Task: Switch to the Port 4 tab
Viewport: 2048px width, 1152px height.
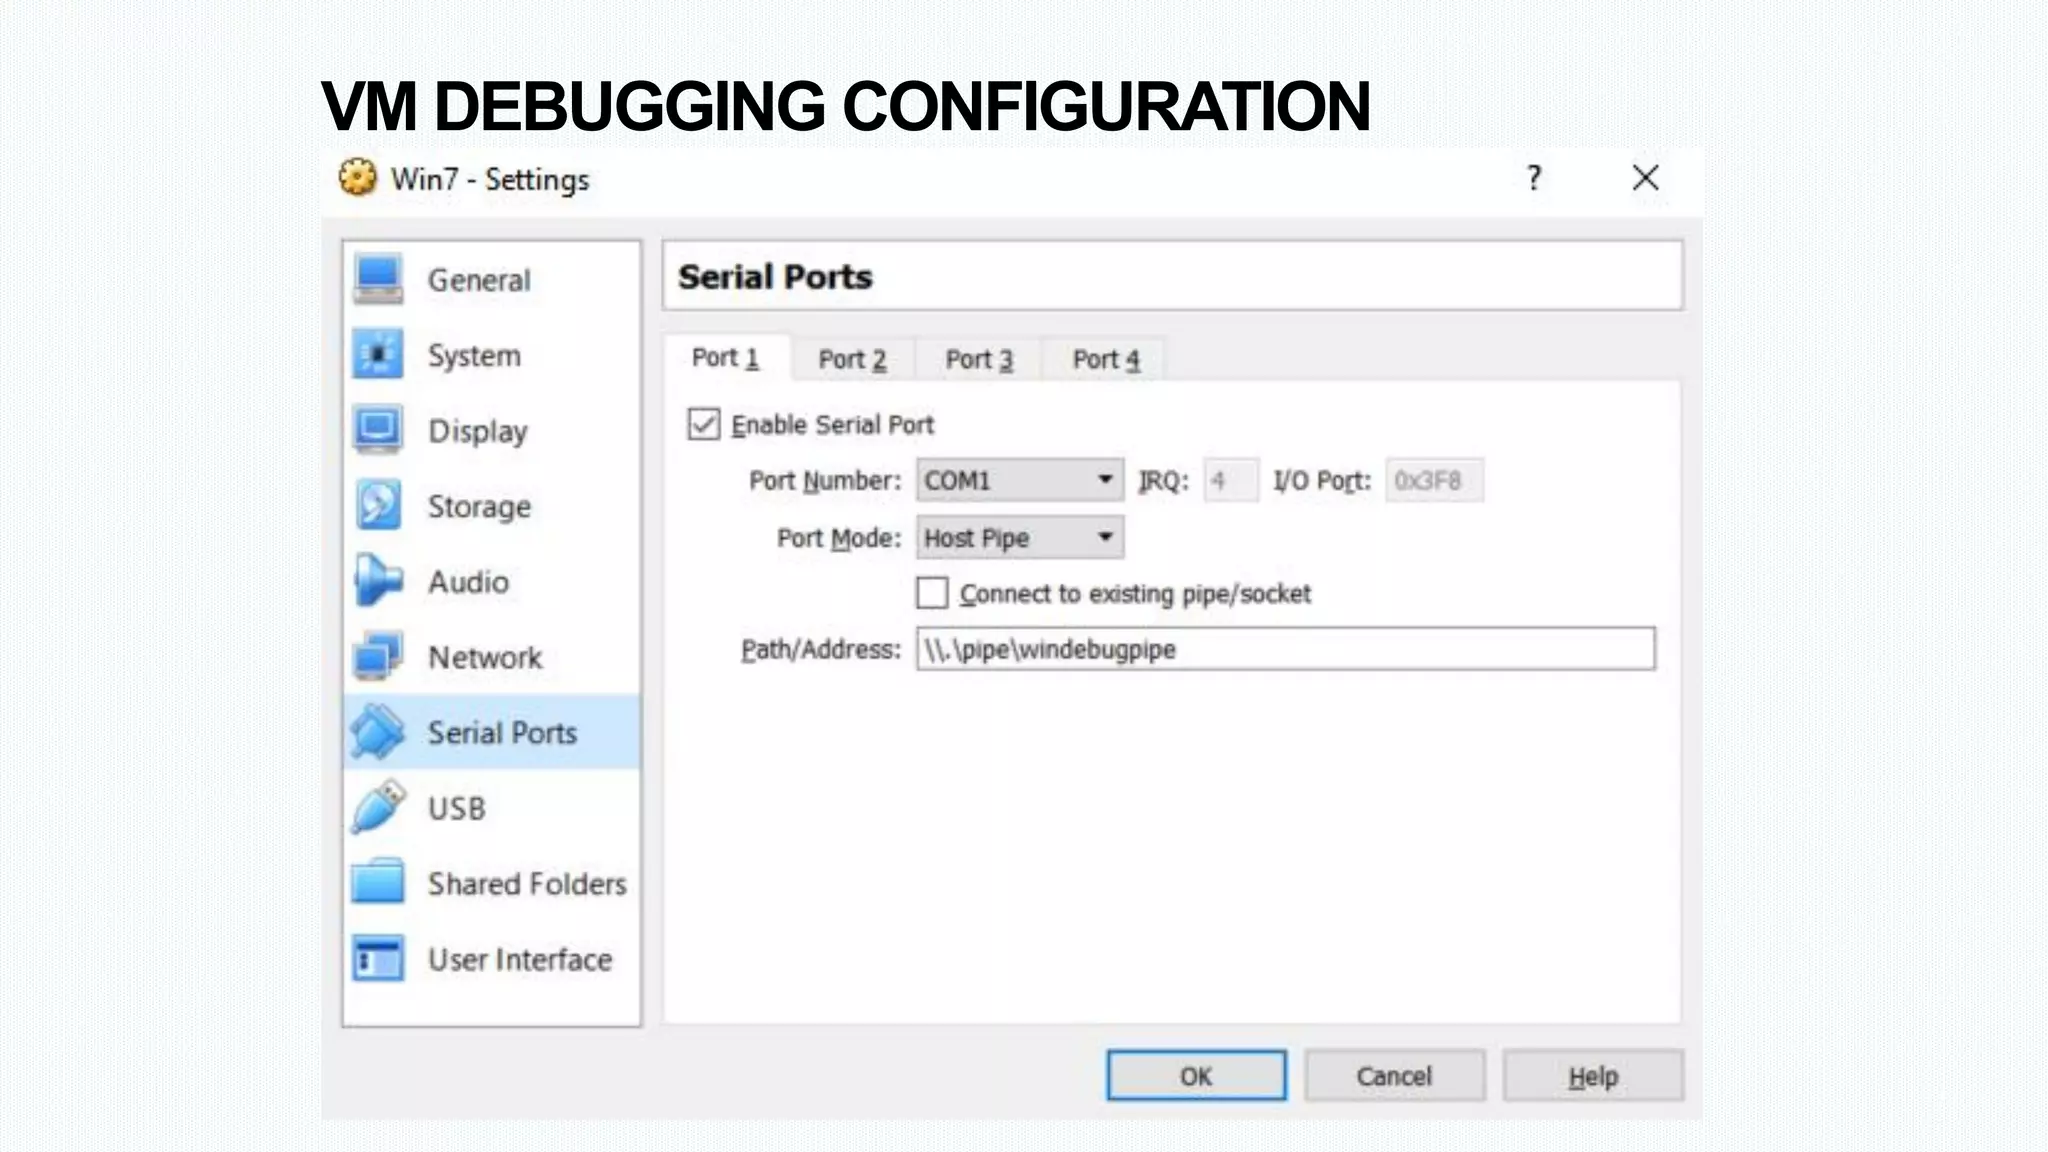Action: coord(1105,359)
